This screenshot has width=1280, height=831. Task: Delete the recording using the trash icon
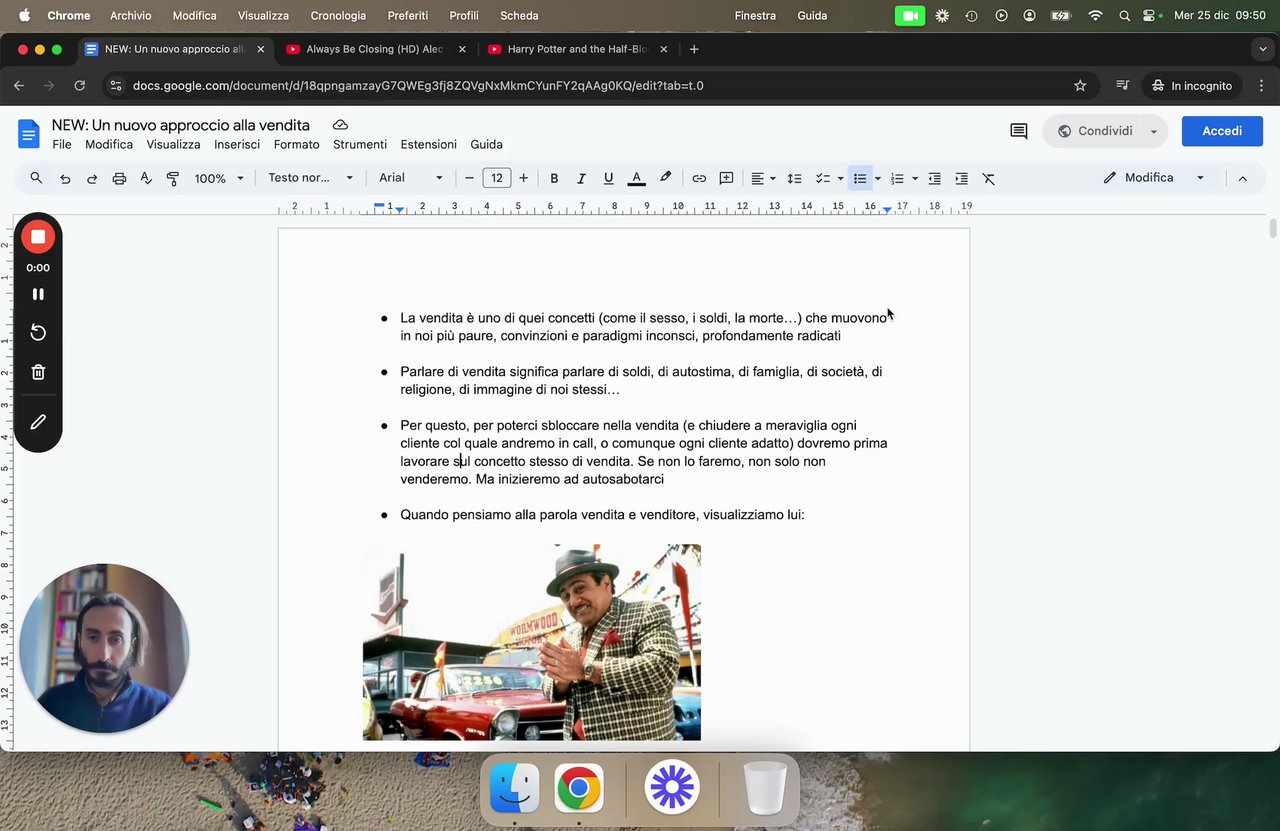(x=38, y=372)
